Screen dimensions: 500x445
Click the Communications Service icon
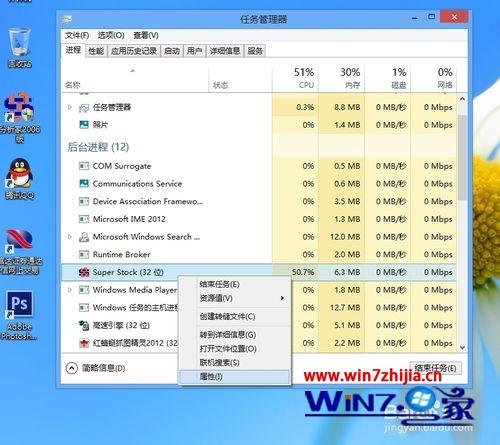click(84, 184)
